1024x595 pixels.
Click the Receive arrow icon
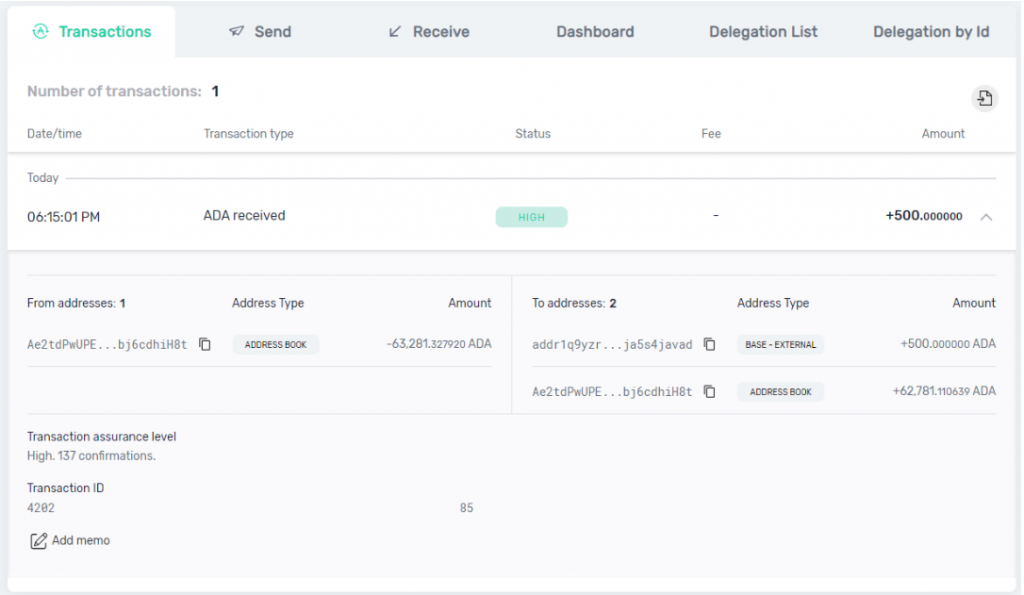395,31
